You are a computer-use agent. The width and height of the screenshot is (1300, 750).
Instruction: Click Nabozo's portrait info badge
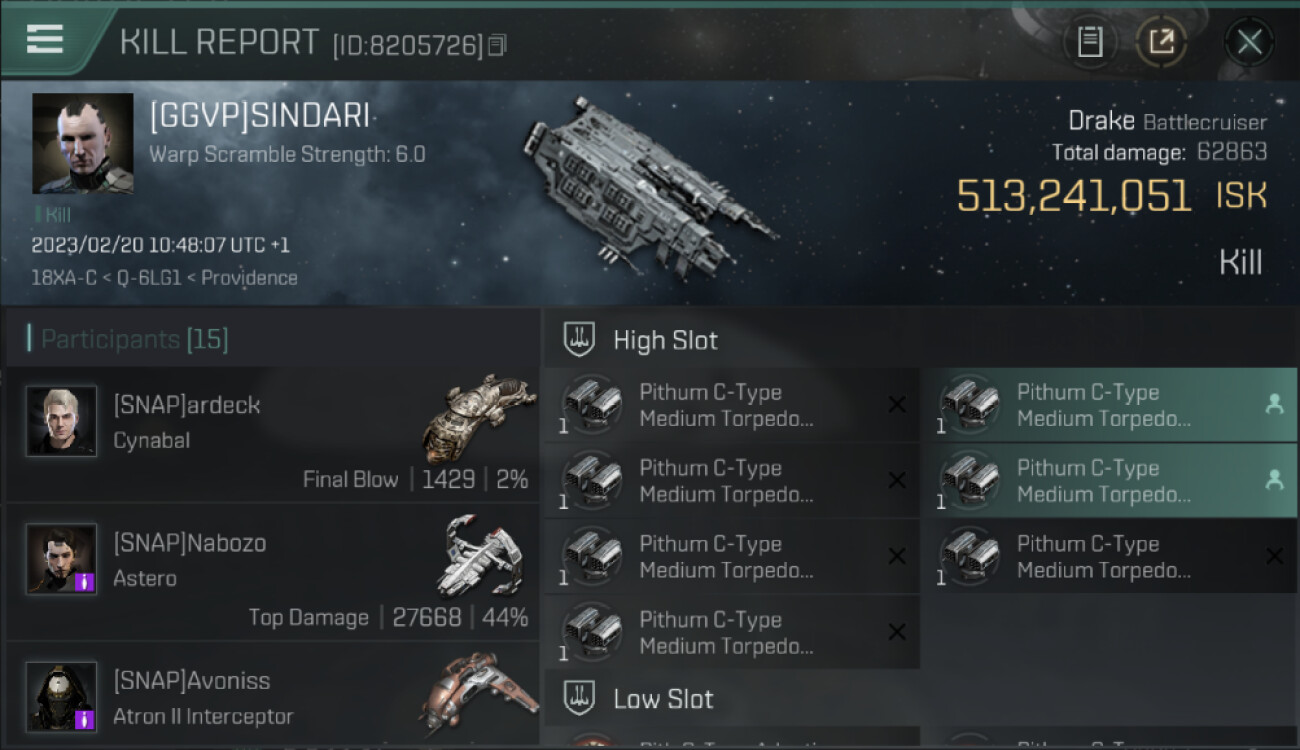pos(85,581)
